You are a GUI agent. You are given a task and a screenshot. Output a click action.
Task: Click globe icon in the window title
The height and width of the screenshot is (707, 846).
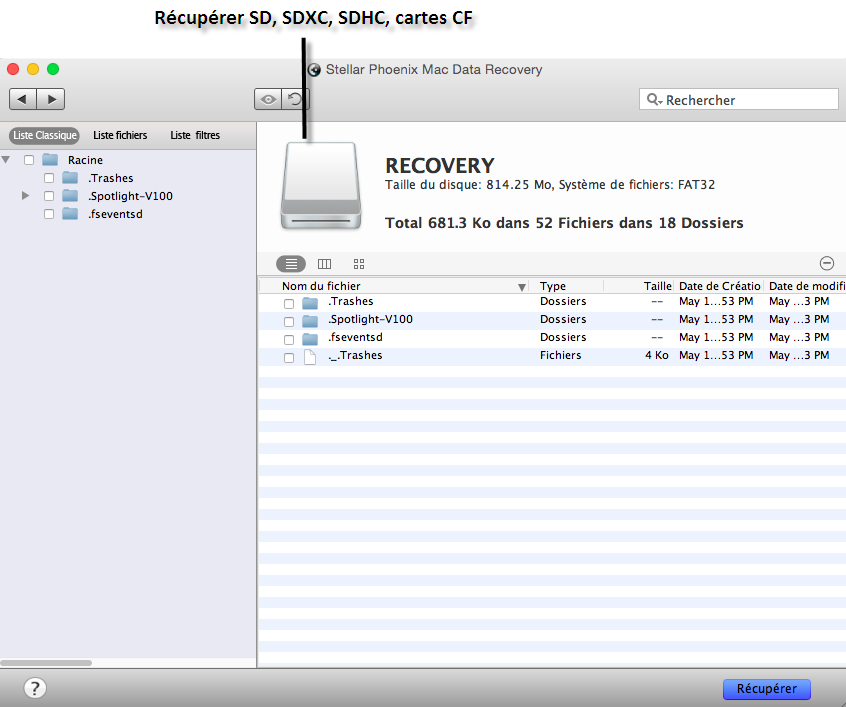tap(314, 70)
